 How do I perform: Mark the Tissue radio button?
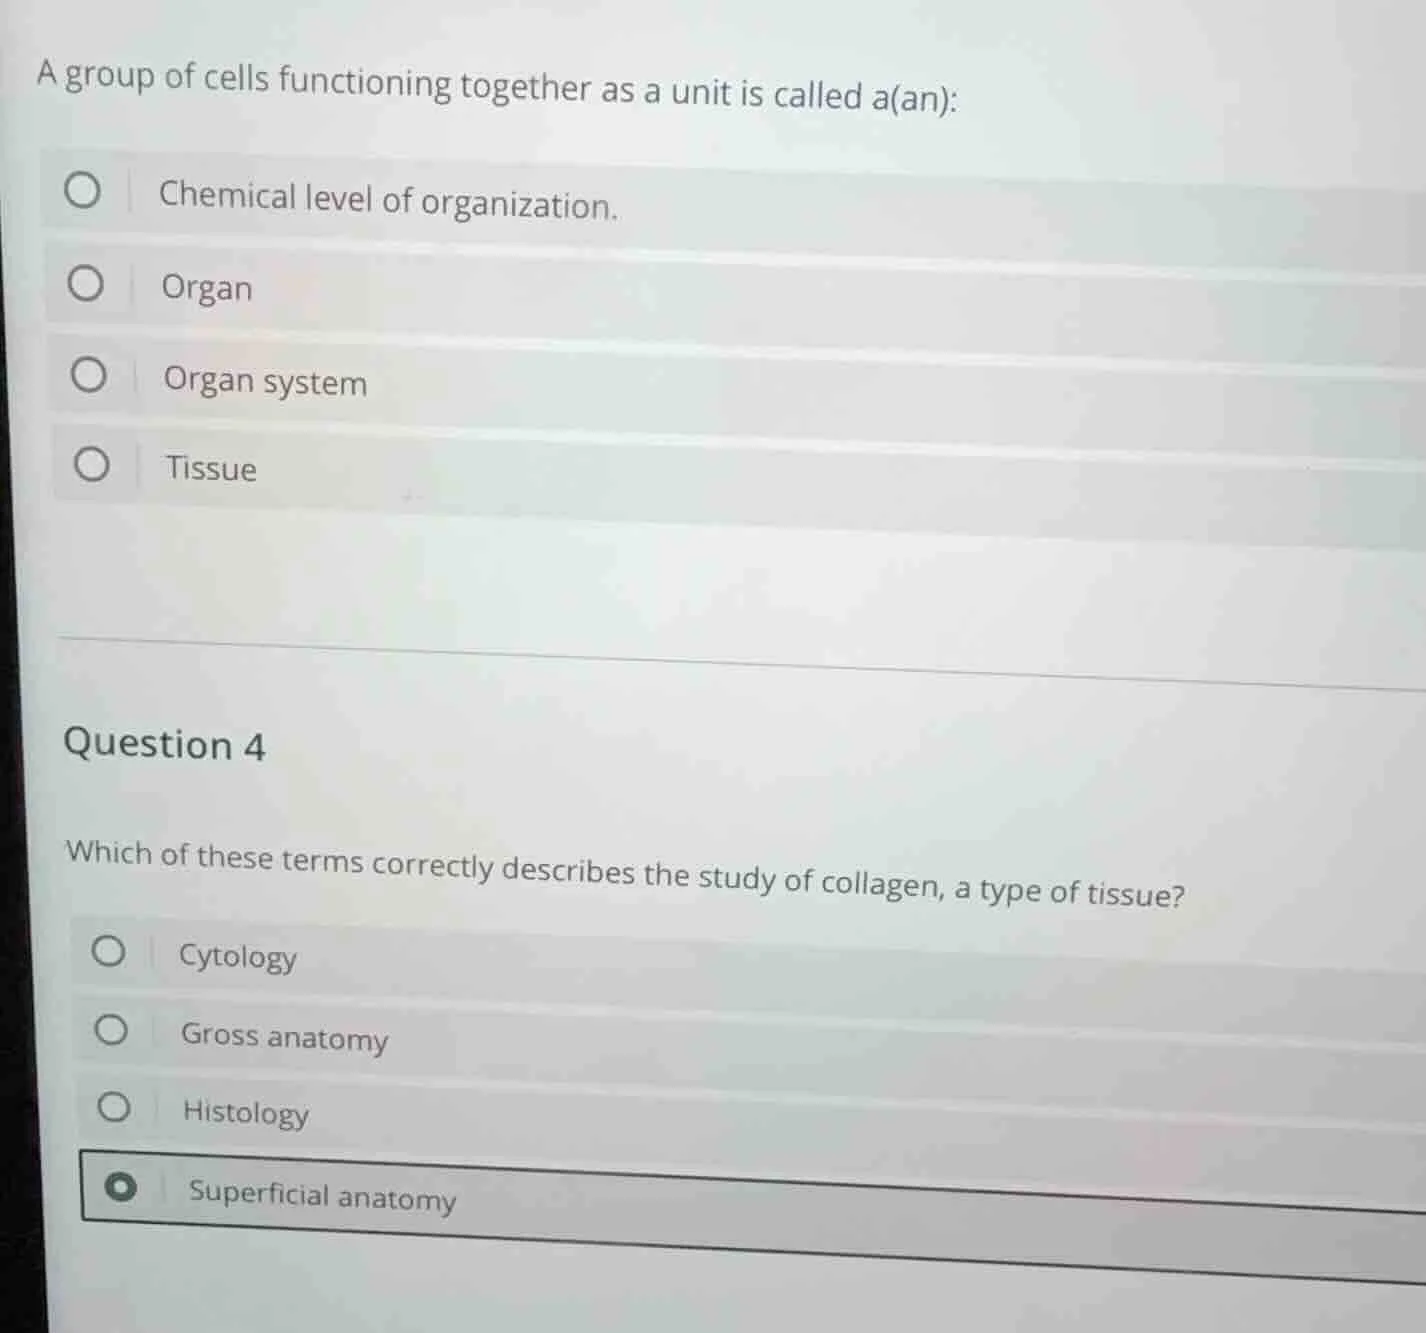pyautogui.click(x=91, y=464)
